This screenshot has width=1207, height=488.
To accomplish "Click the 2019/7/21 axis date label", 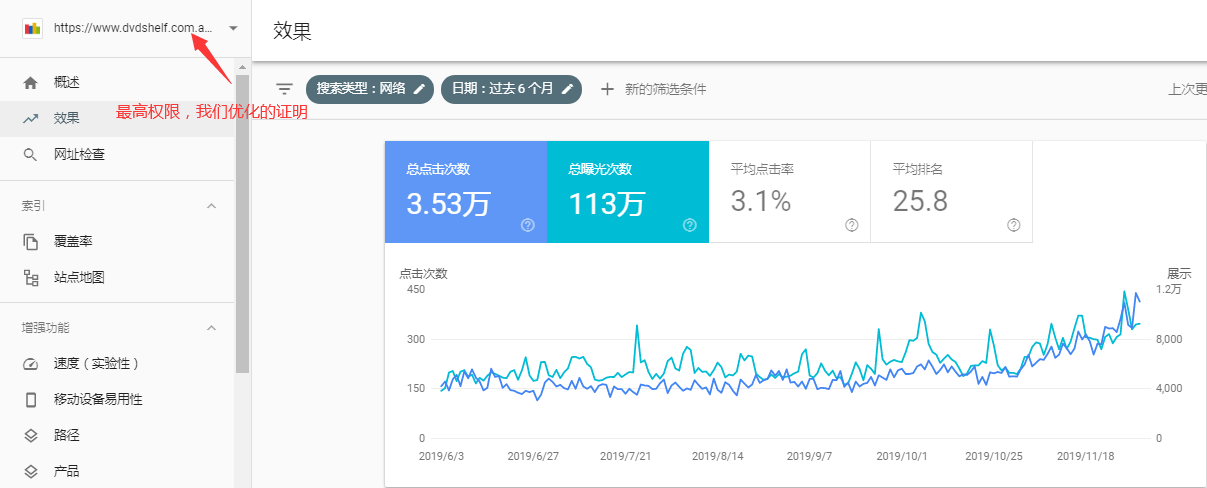I will (626, 456).
